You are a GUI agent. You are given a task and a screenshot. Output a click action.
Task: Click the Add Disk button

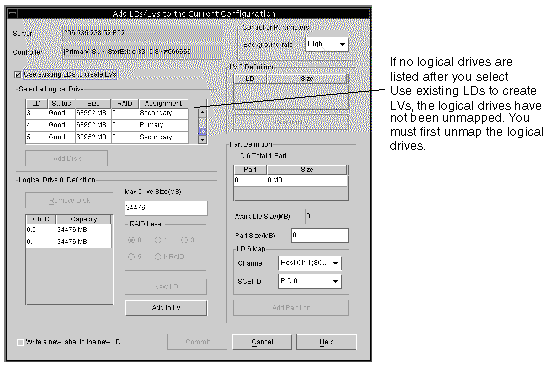[x=67, y=159]
